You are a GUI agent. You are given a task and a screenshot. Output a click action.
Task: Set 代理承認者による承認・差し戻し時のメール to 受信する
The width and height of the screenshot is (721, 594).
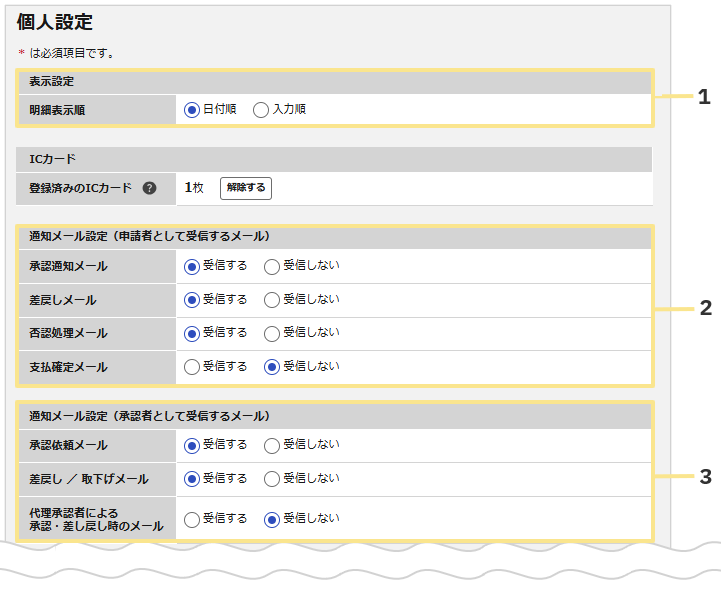point(192,520)
